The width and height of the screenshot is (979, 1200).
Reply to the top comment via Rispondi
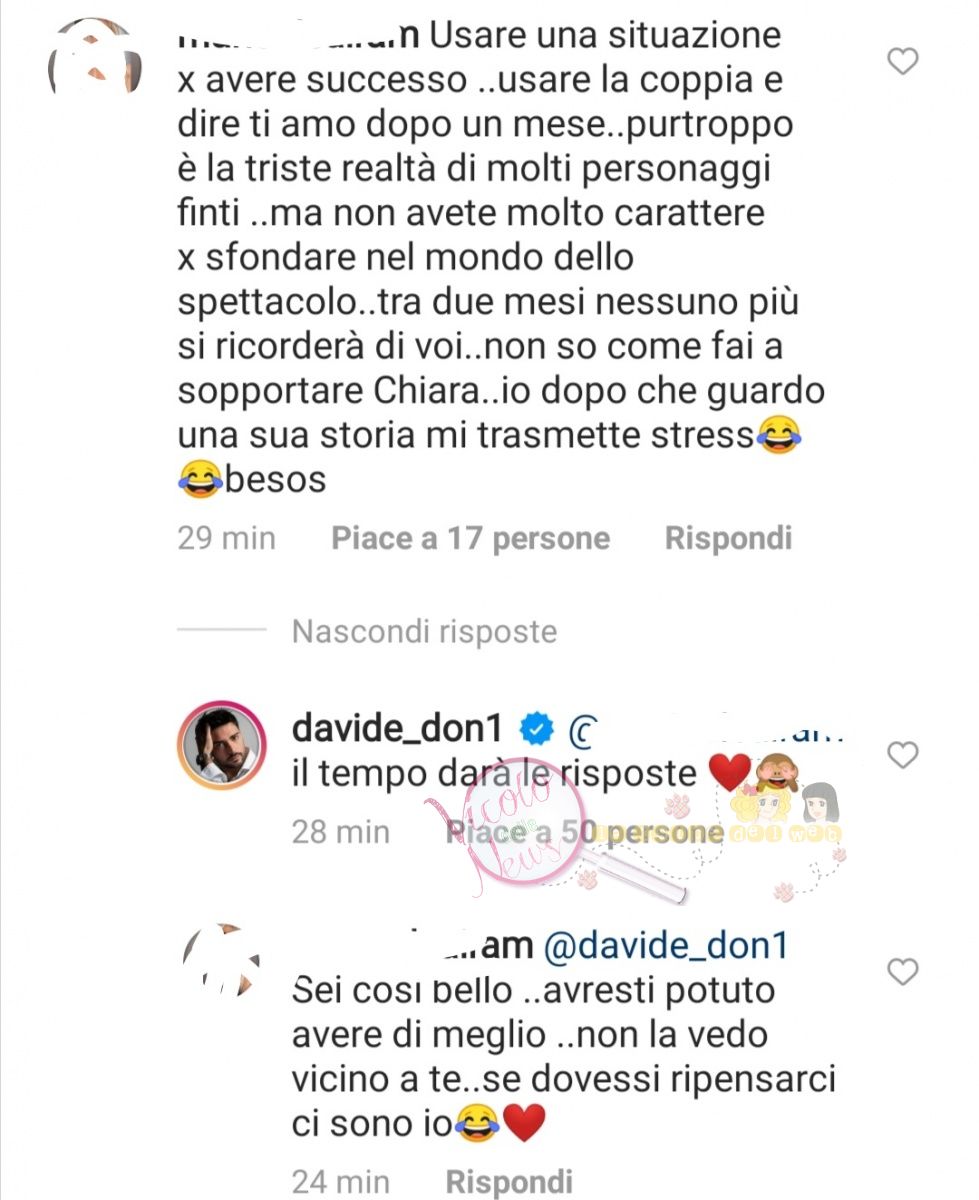(728, 539)
